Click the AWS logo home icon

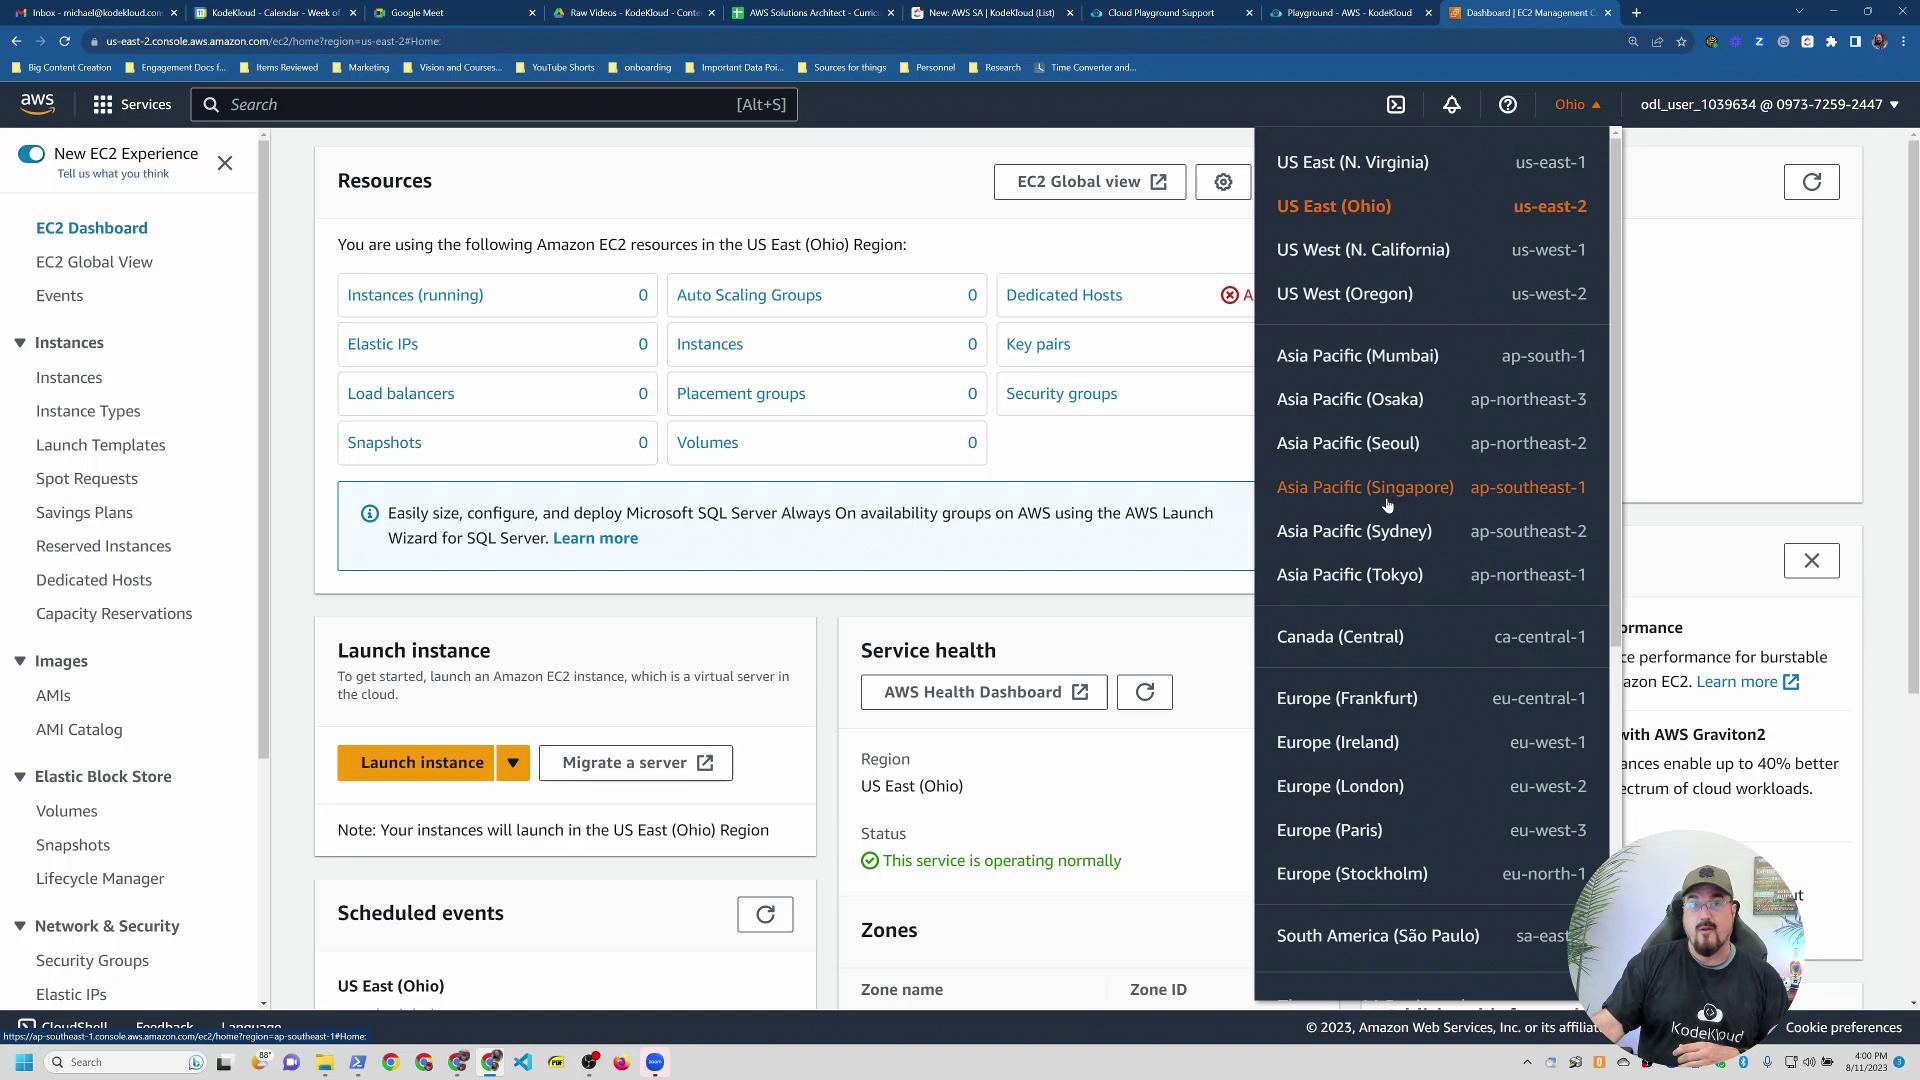pyautogui.click(x=37, y=104)
